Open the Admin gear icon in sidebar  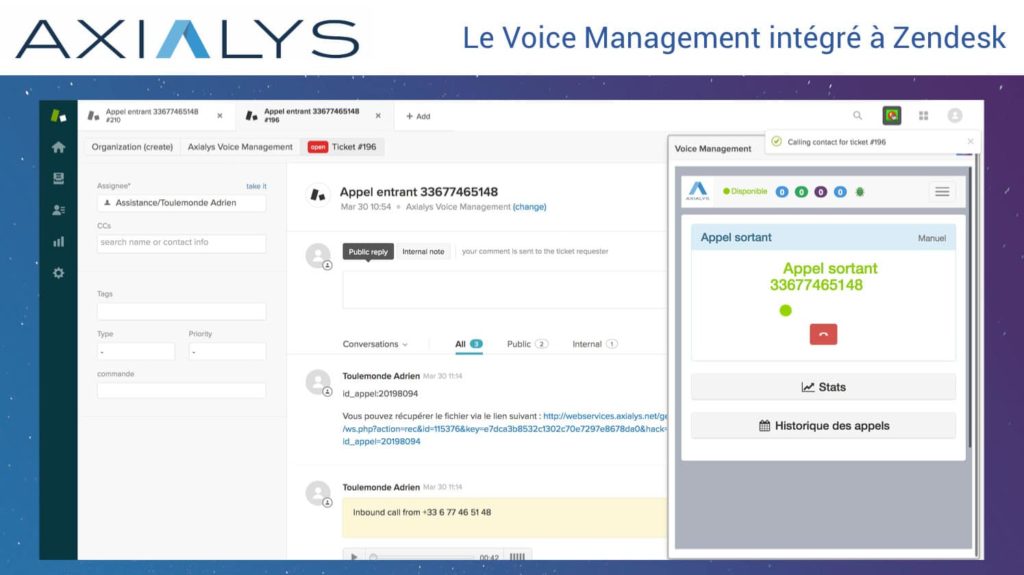pyautogui.click(x=58, y=272)
